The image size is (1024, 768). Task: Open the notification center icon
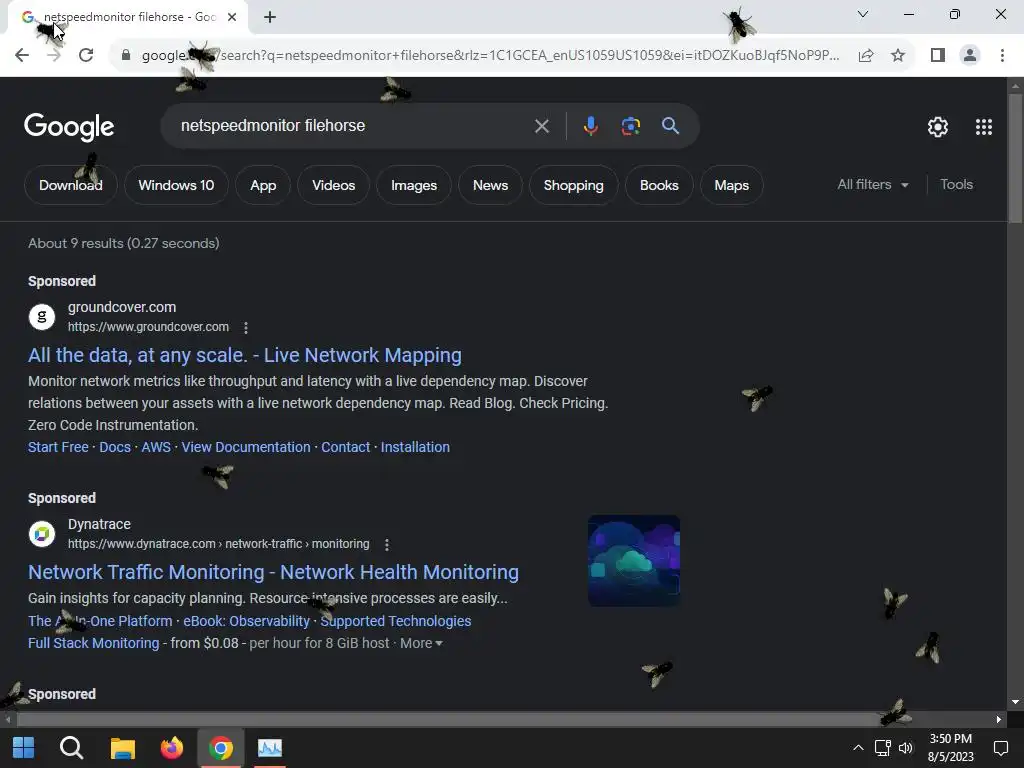1000,748
